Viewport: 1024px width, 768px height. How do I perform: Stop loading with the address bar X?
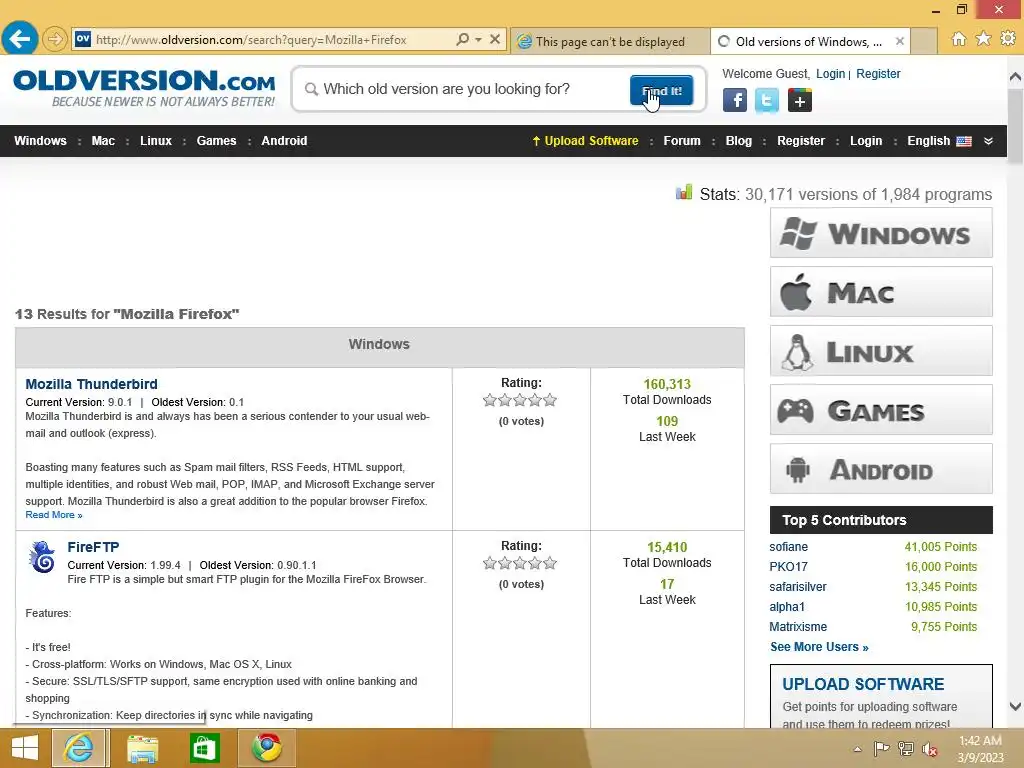coord(495,39)
